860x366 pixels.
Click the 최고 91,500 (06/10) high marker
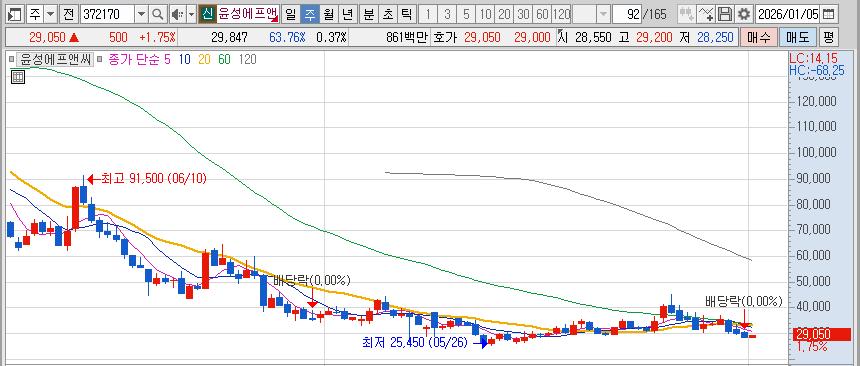pyautogui.click(x=146, y=179)
